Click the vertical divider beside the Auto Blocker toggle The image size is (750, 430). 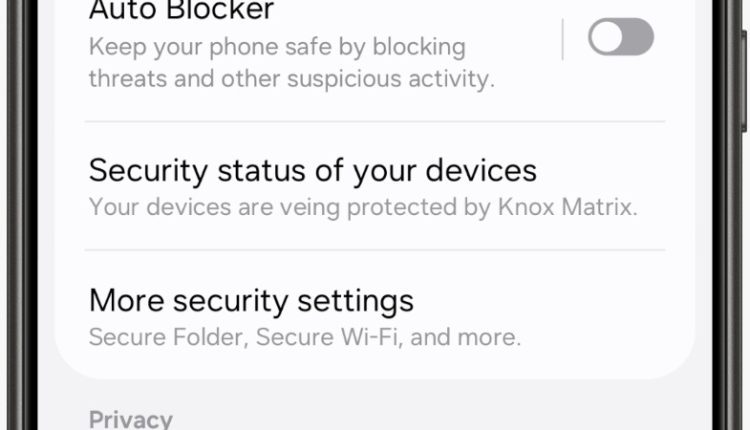563,40
